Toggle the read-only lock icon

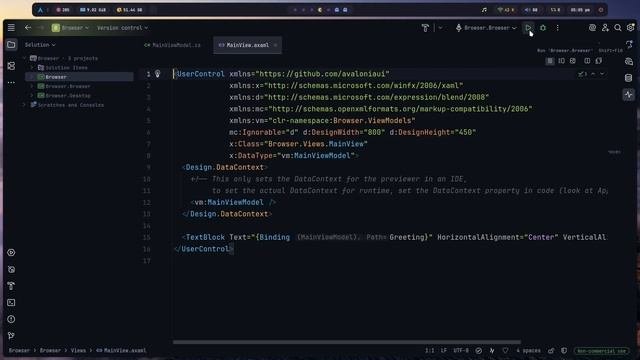(x=551, y=350)
